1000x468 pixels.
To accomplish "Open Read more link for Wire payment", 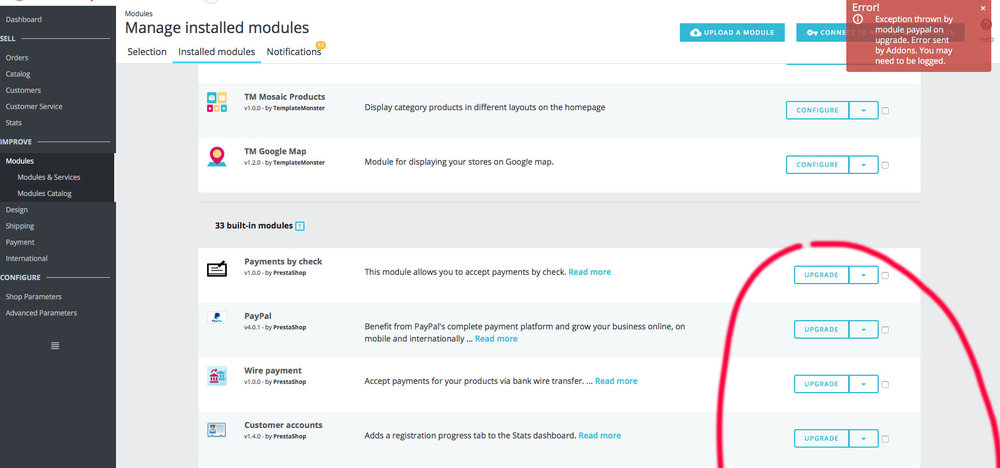I will tap(616, 381).
